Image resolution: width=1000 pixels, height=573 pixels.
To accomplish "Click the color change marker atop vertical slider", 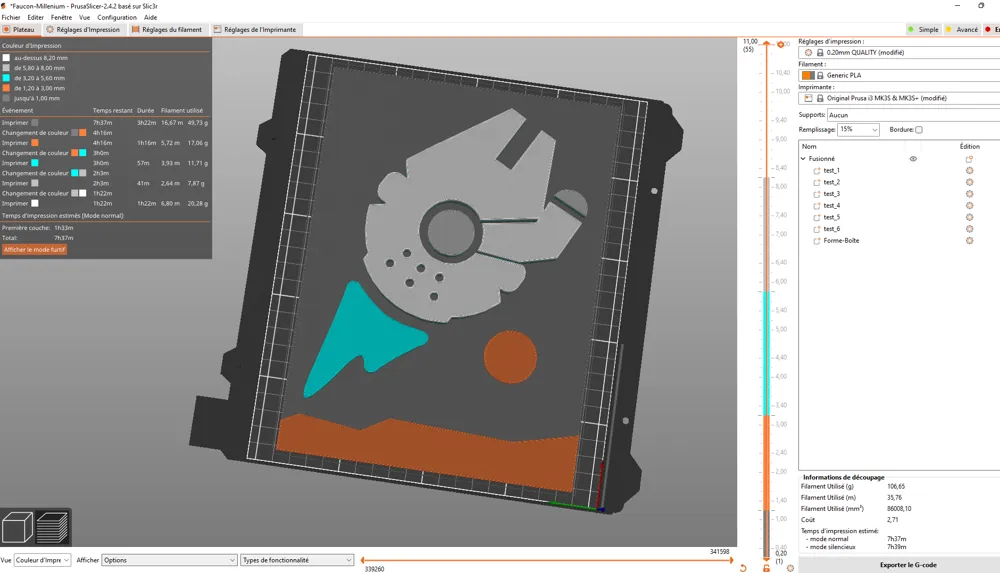I will click(781, 44).
